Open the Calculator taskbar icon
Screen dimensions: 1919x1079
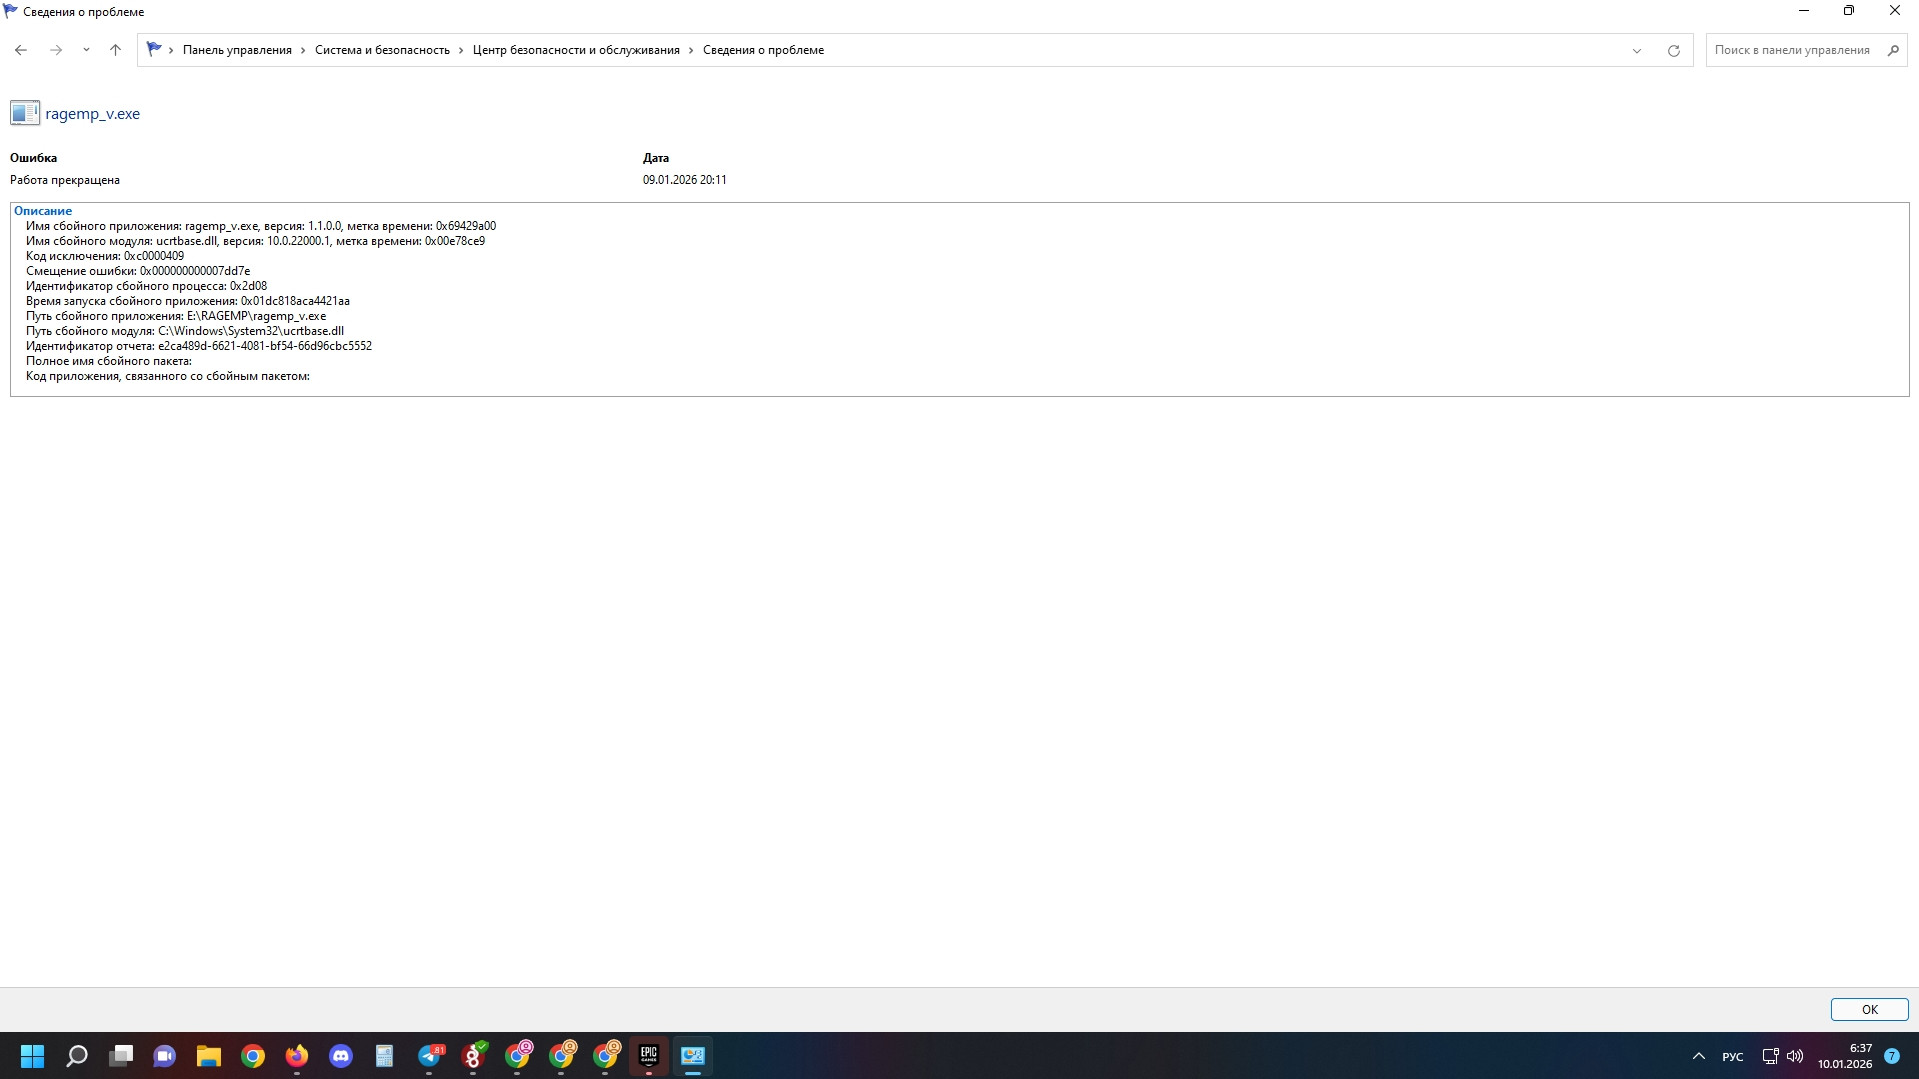tap(385, 1056)
